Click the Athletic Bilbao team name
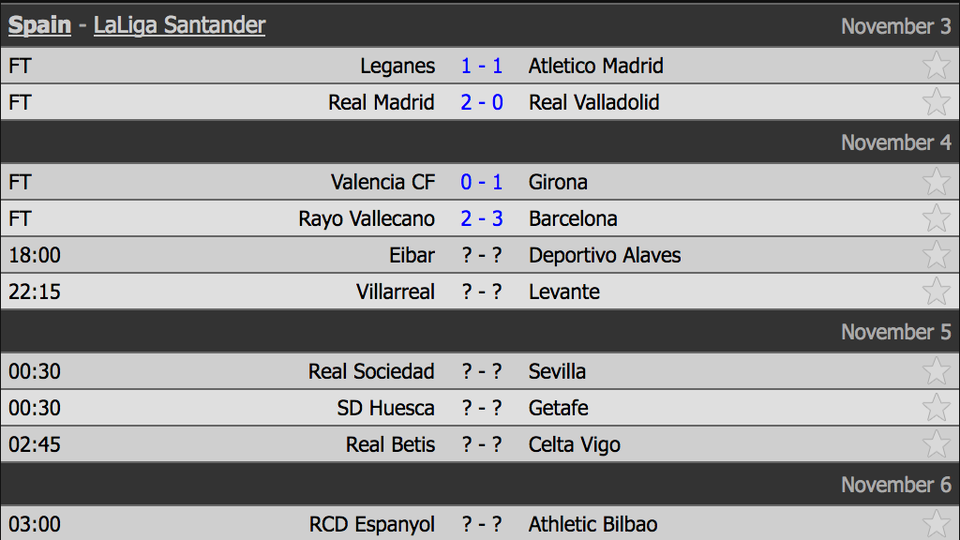Image resolution: width=960 pixels, height=540 pixels. pyautogui.click(x=593, y=525)
